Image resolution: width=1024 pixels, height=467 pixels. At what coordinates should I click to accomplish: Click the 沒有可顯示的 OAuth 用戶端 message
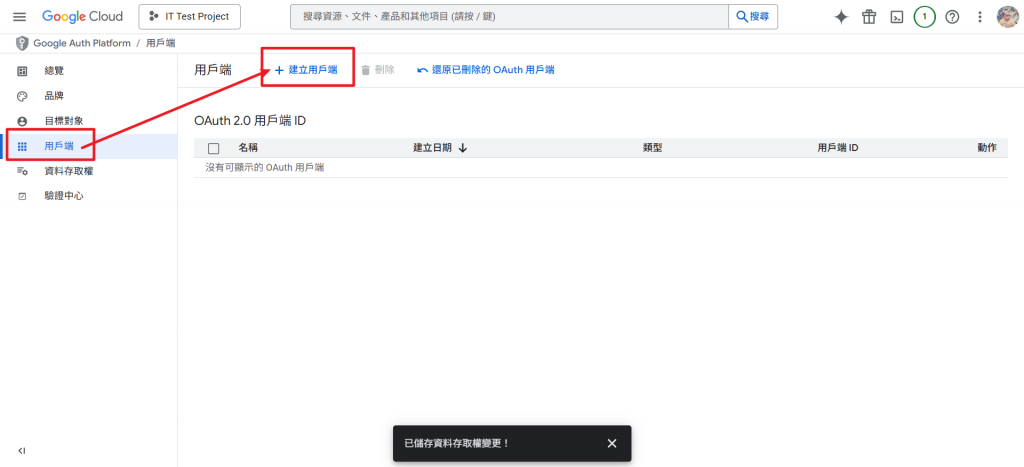265,168
